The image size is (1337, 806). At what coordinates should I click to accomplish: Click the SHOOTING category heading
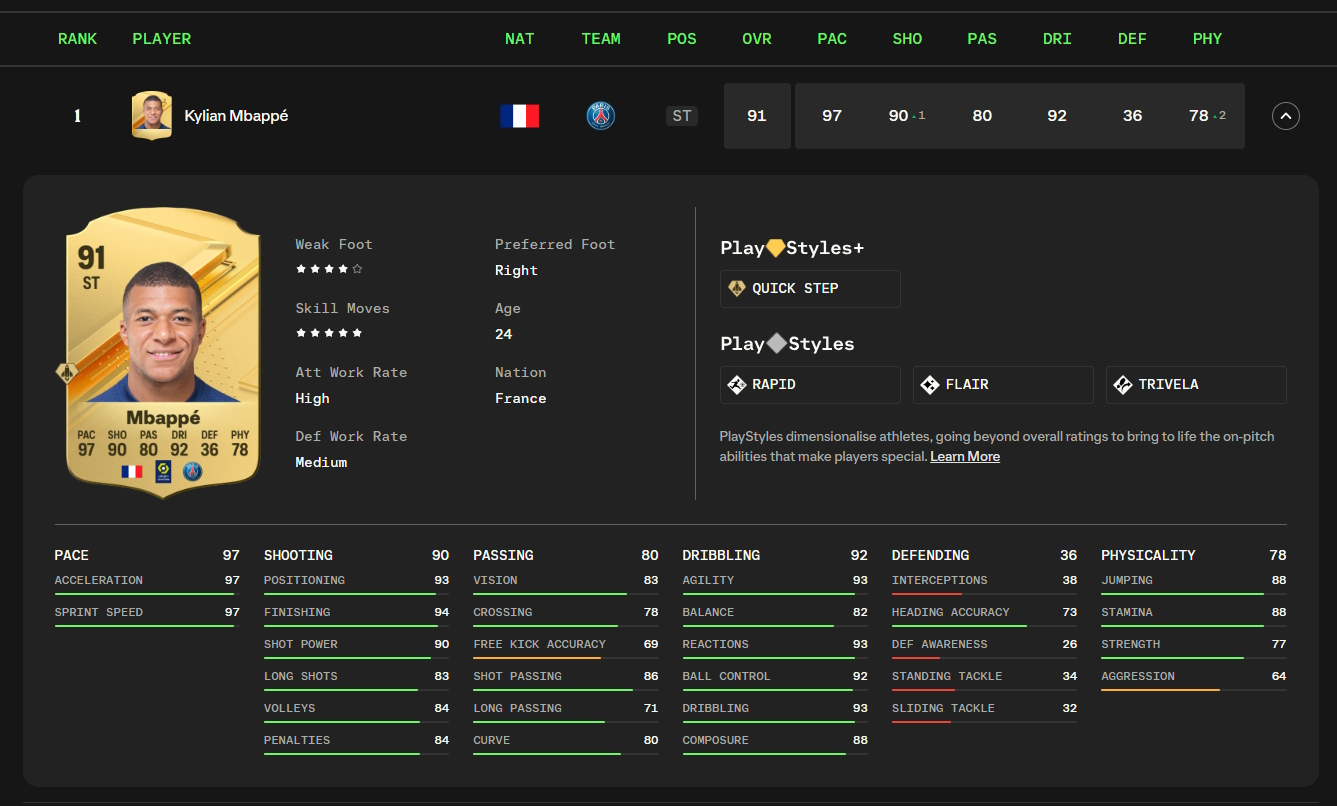(298, 555)
